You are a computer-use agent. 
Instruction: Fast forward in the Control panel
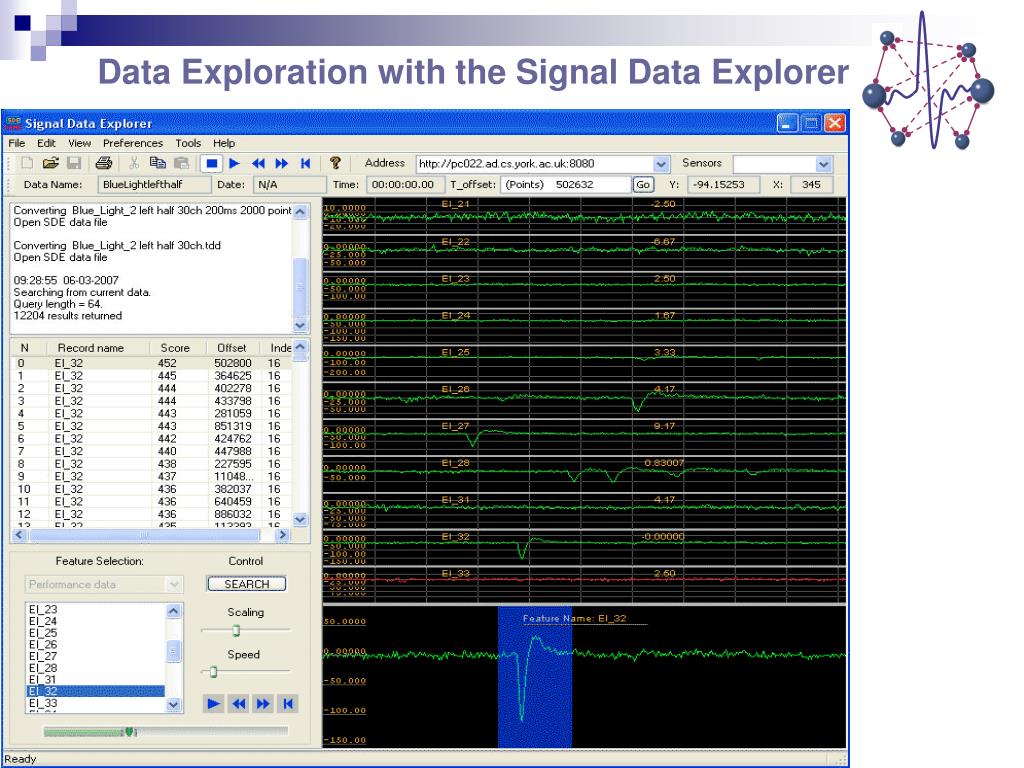(263, 703)
